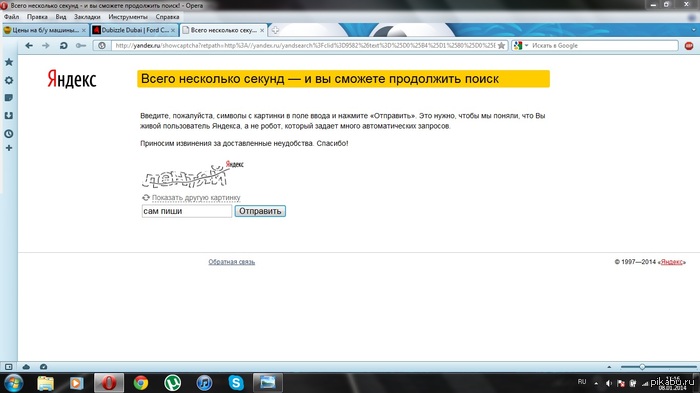Open the settings gear in Opera sidebar

8,80
